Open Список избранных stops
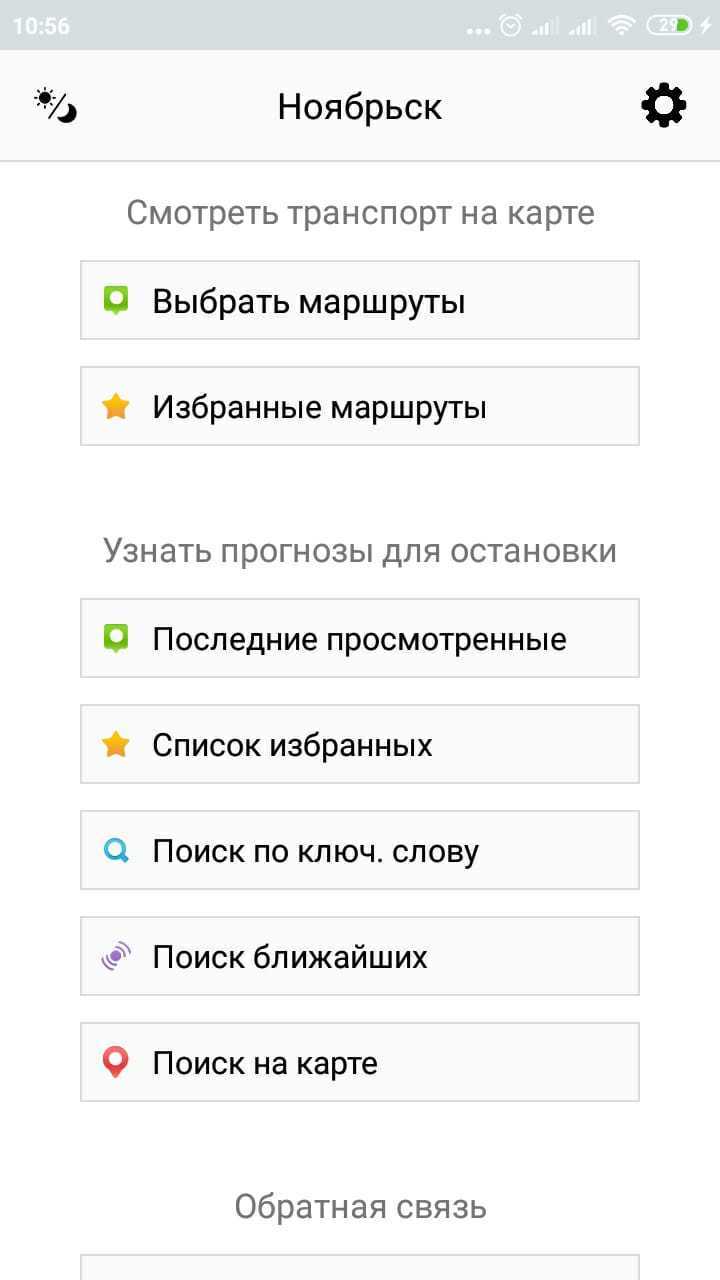The height and width of the screenshot is (1280, 720). point(360,743)
